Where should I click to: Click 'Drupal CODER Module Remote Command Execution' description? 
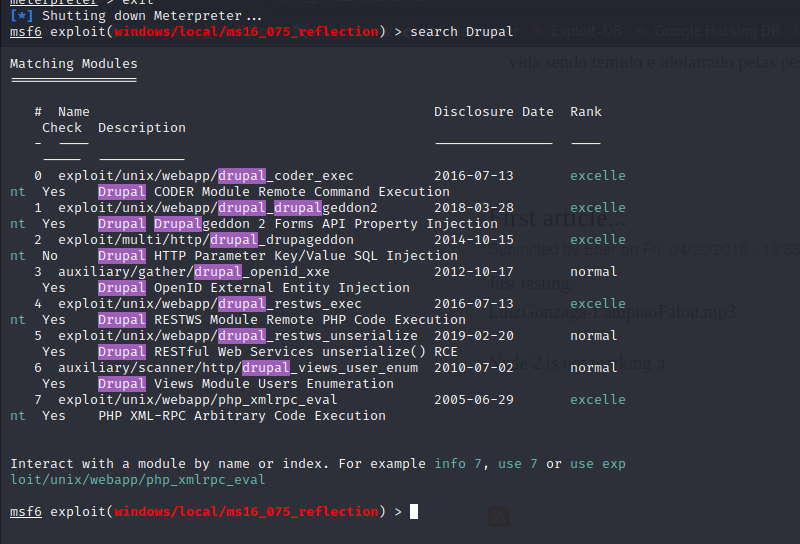tap(274, 192)
